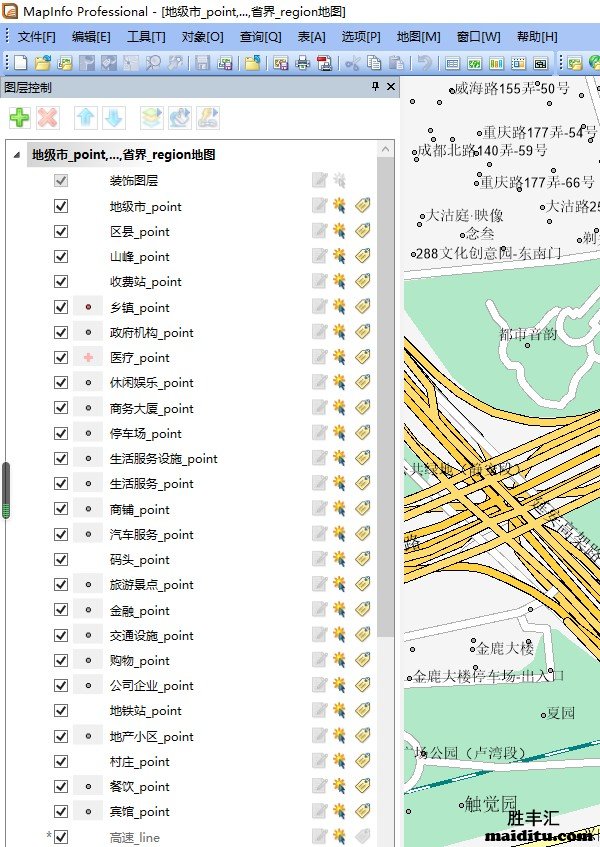
Task: Select the 生活服务设施_point layer name
Action: click(x=164, y=459)
